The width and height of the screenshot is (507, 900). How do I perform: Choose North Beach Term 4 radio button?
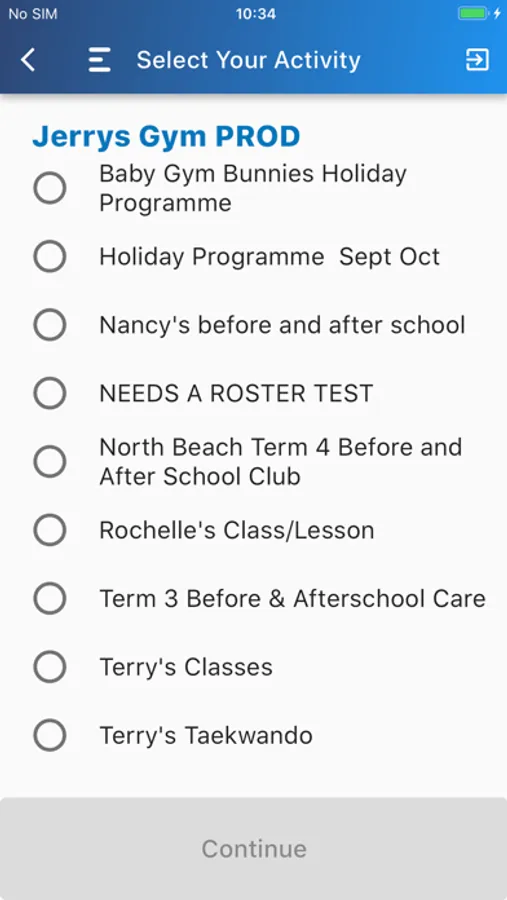tap(49, 461)
